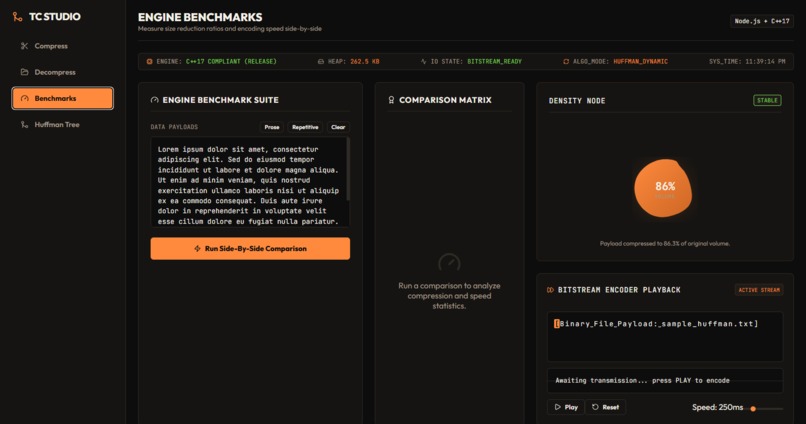Click the HEAP memory icon
This screenshot has height=424, width=806.
321,61
